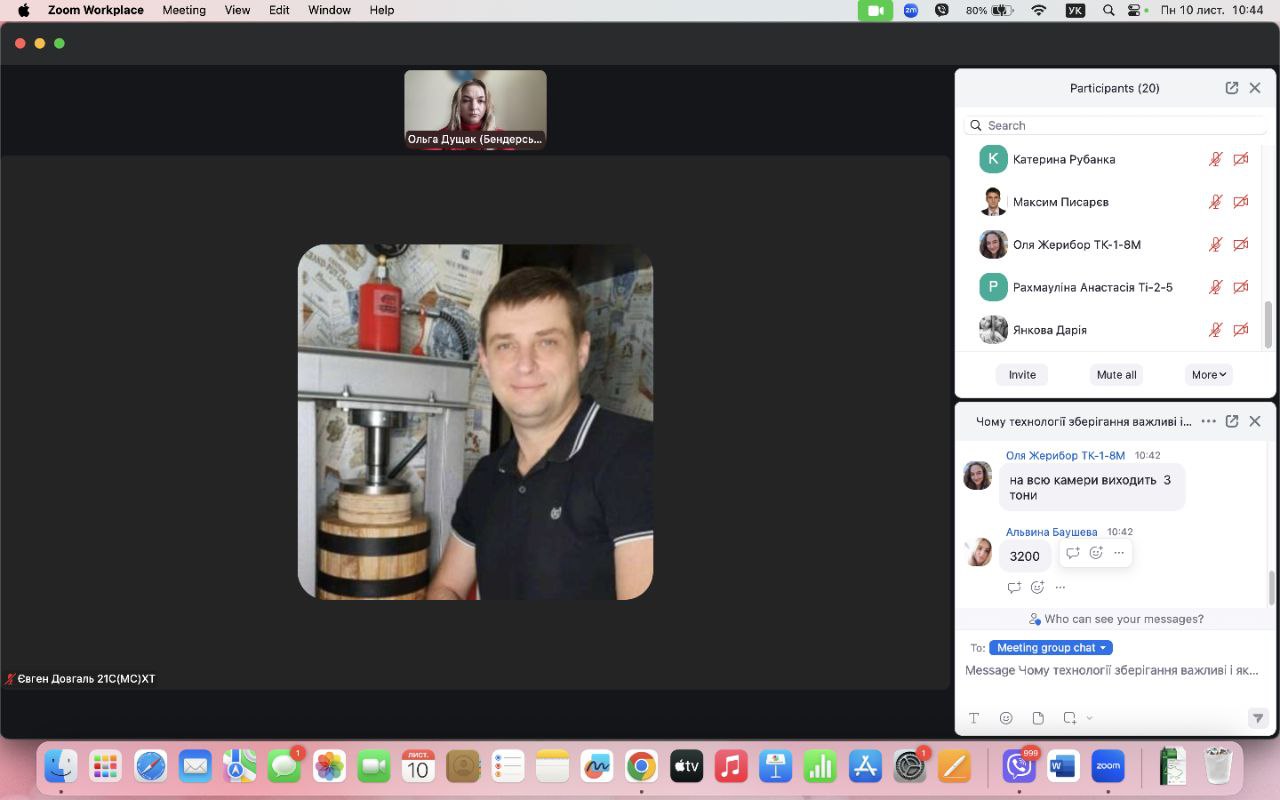The image size is (1280, 800).
Task: Open 'Who can see your messages?' link
Action: [x=1116, y=619]
